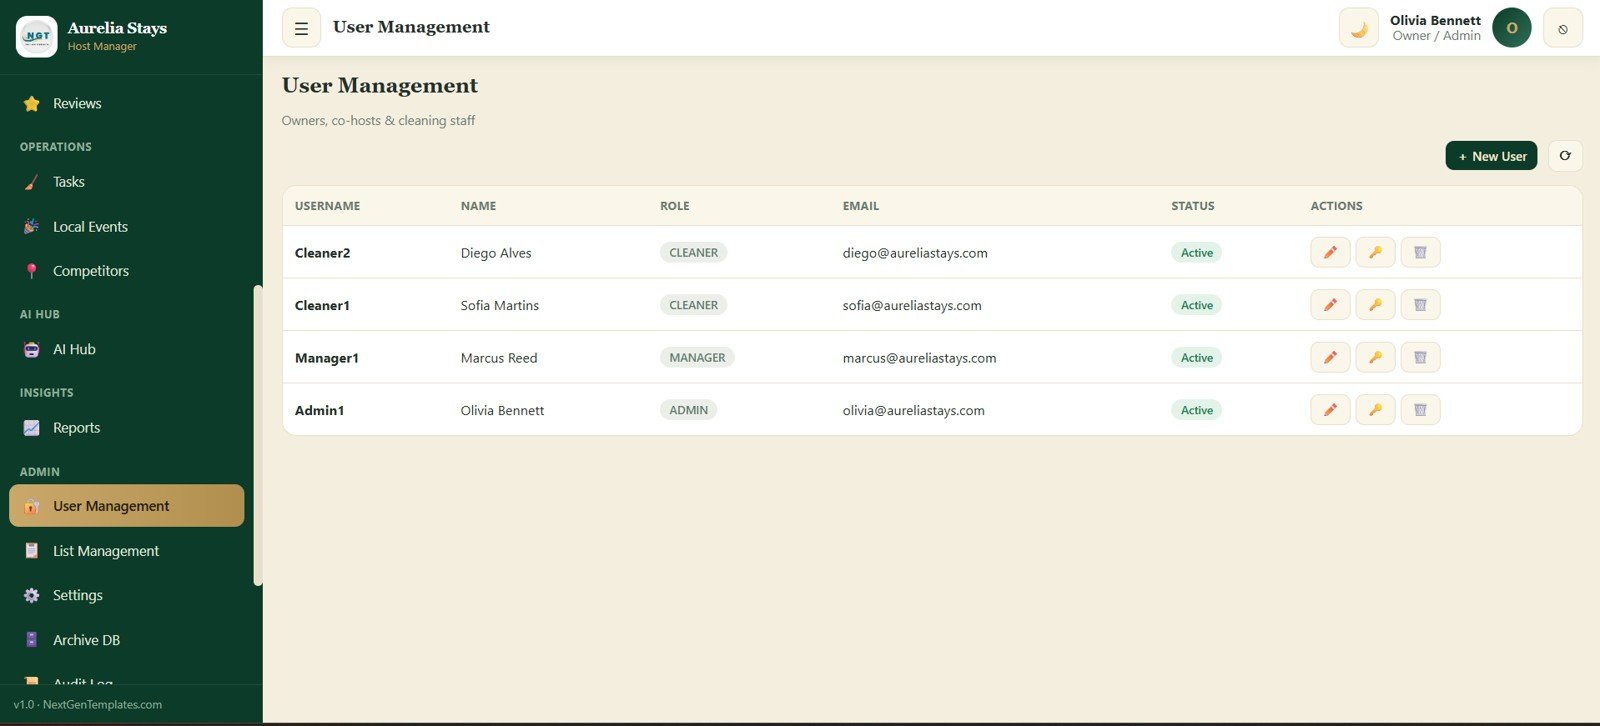This screenshot has width=1600, height=726.
Task: Click email olivia@aureliastays.com
Action: pos(914,411)
